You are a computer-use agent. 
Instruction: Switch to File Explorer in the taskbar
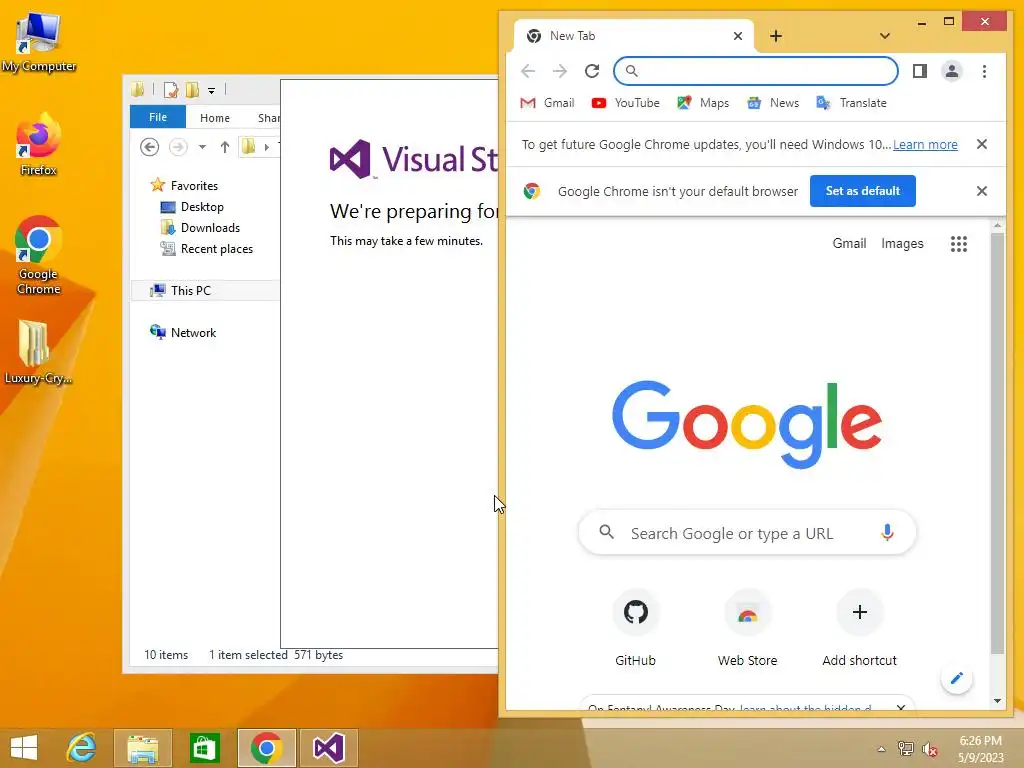click(143, 748)
